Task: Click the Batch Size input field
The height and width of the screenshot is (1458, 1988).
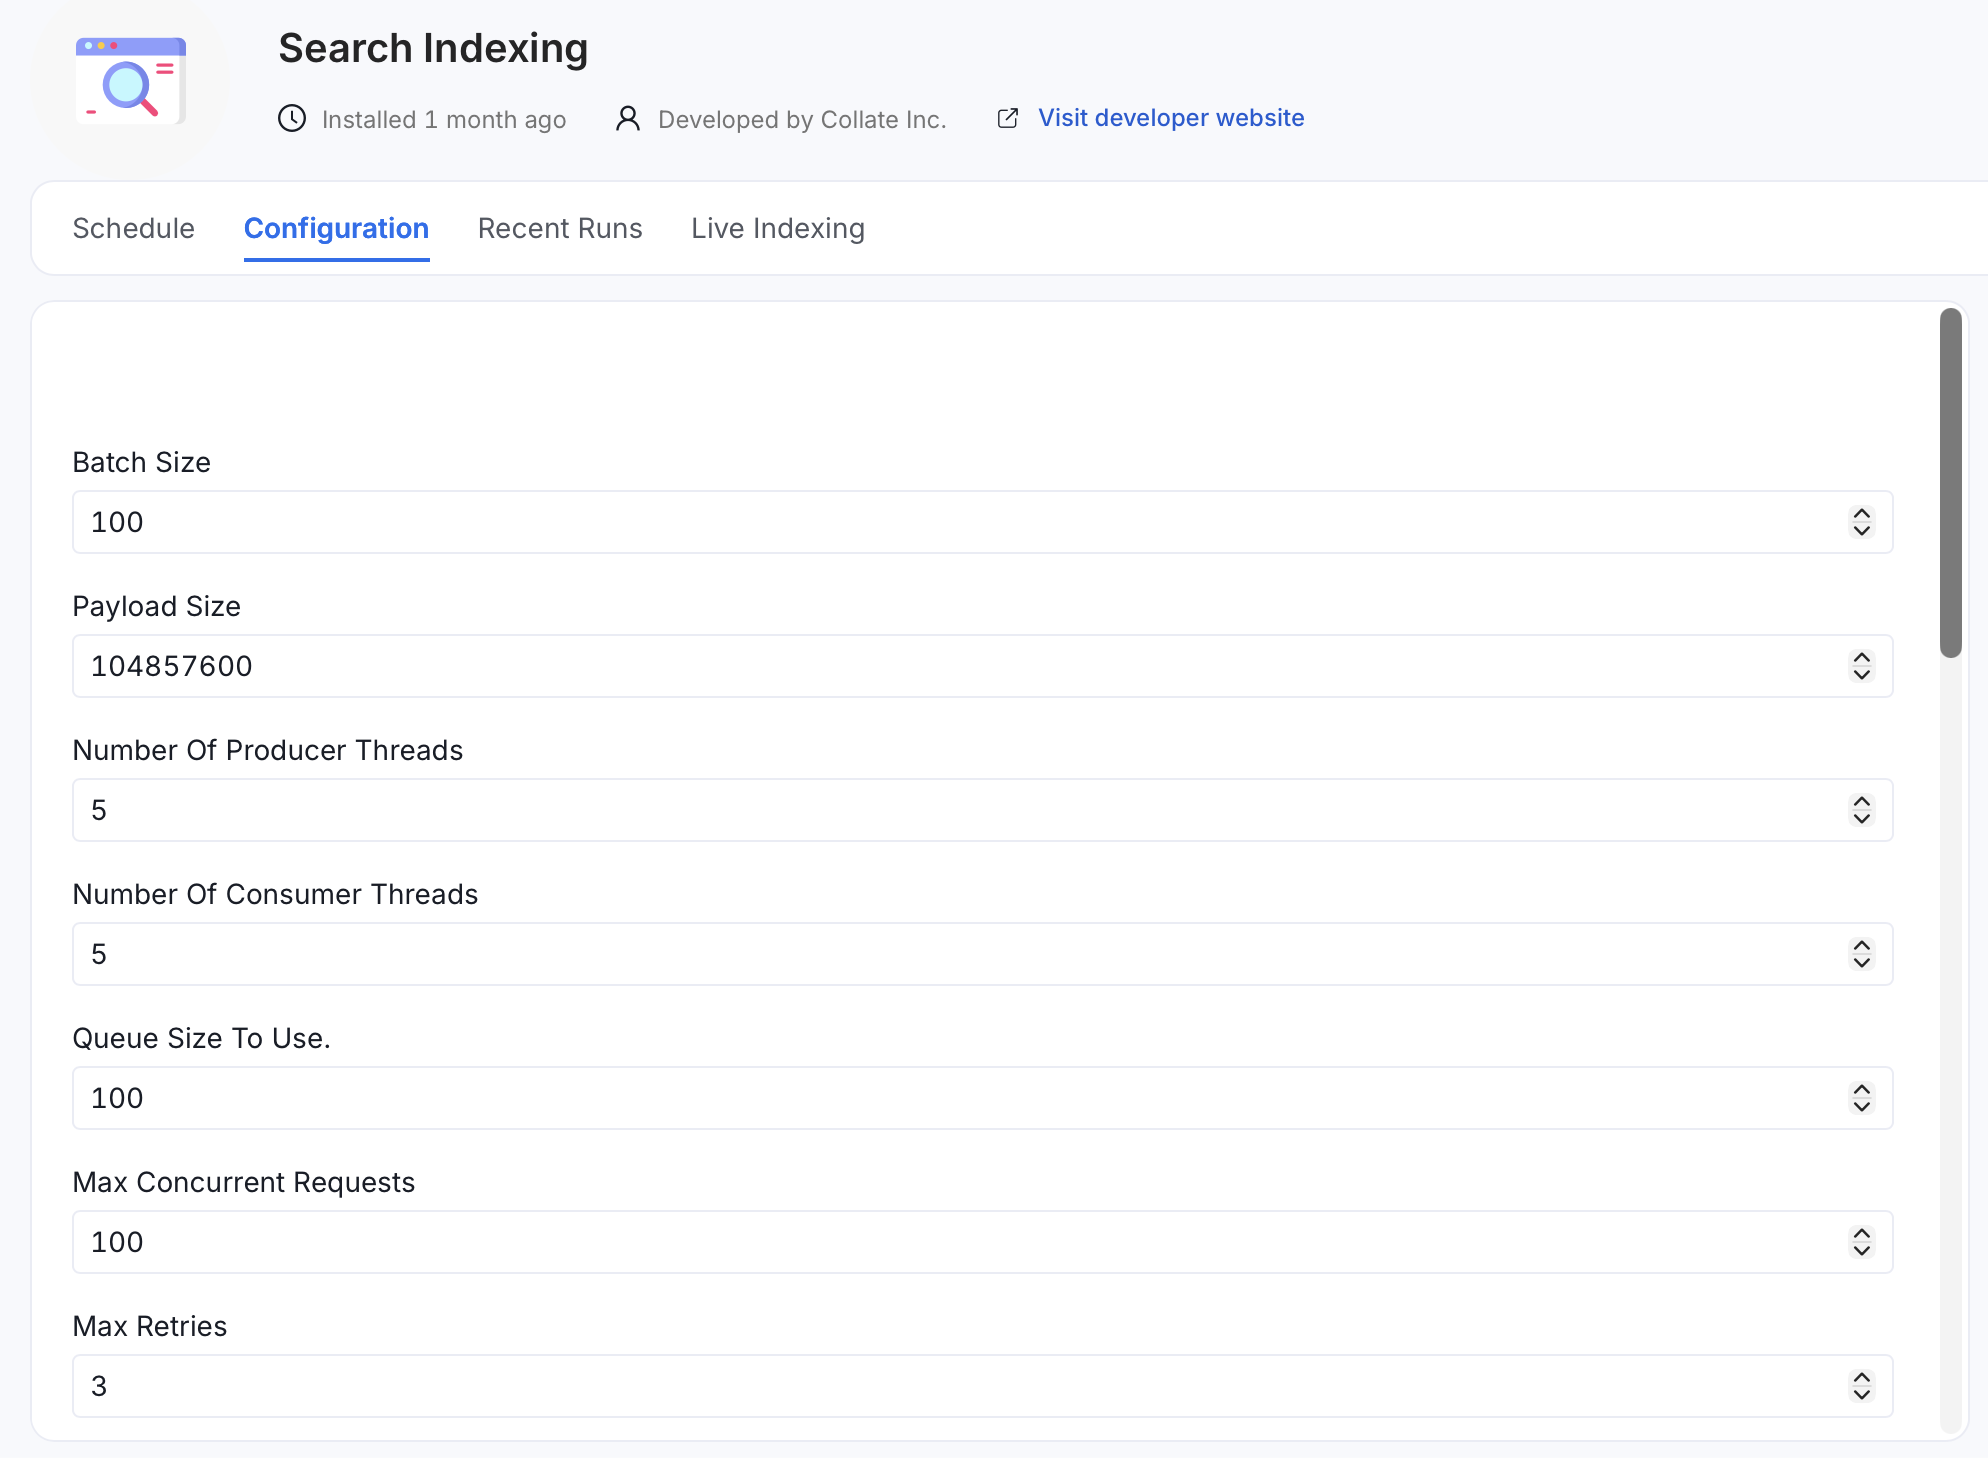Action: (982, 522)
